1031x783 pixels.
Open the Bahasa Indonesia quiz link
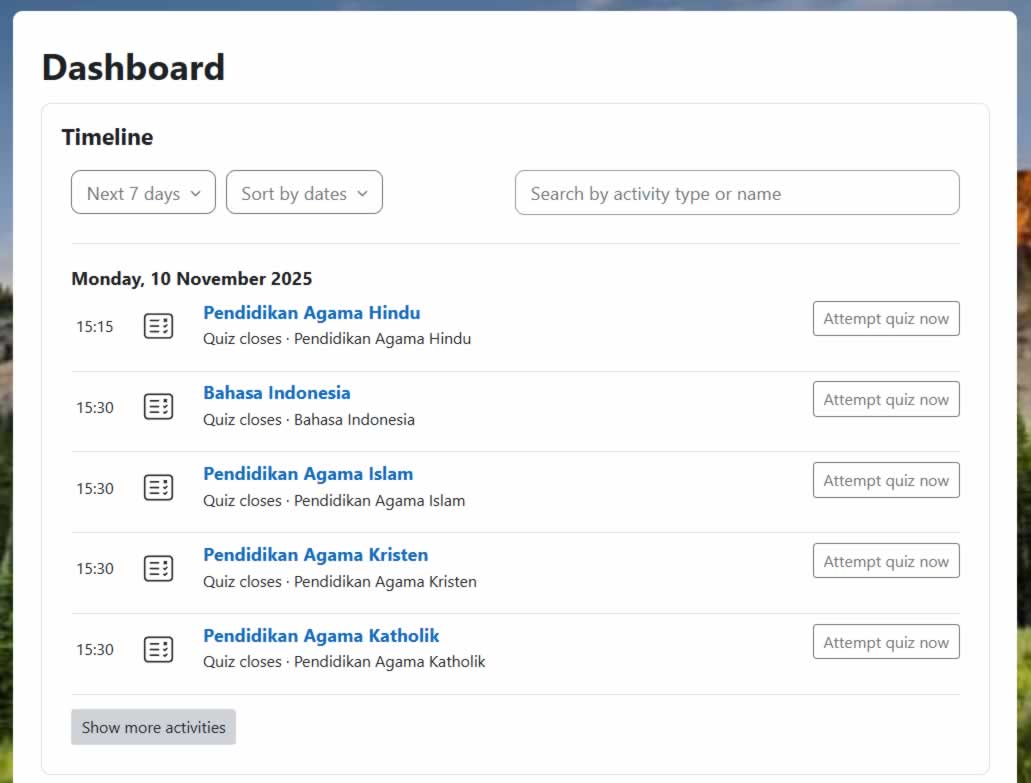point(276,393)
